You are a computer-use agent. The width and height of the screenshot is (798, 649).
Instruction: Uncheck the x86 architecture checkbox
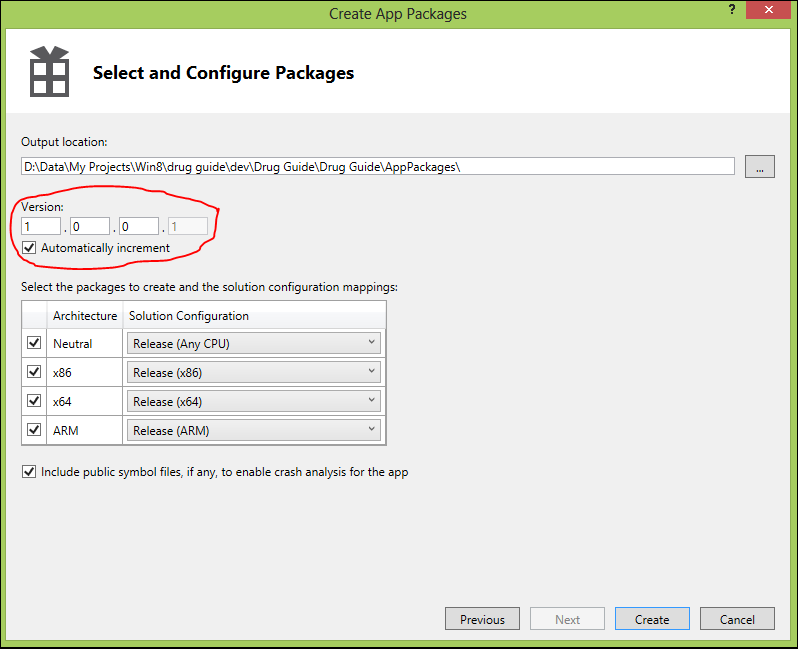(x=35, y=372)
